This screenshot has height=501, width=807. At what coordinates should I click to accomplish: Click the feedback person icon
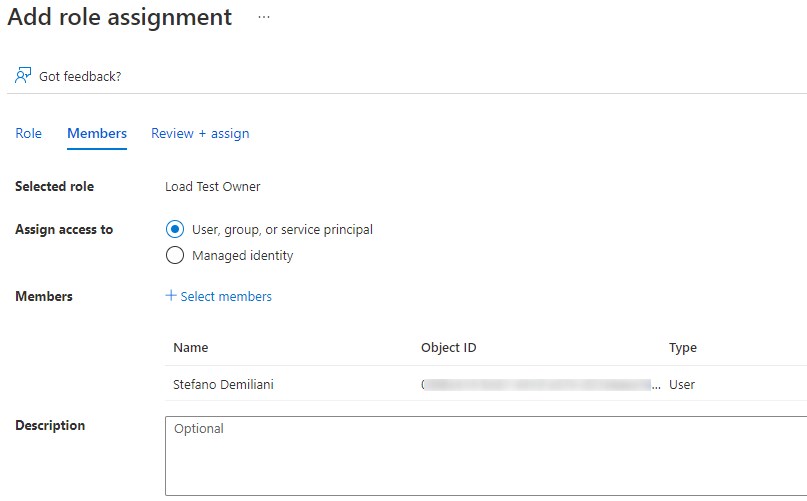[x=23, y=76]
